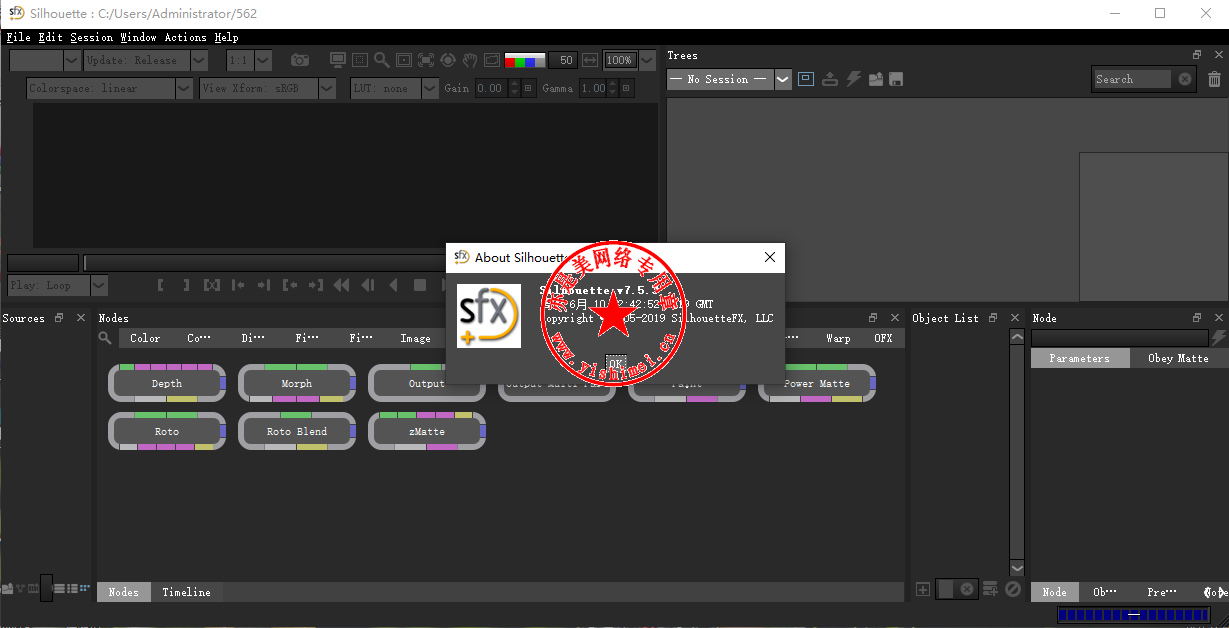1229x628 pixels.
Task: Open the unlabeled dropdown left of Update: Release
Action: coord(45,60)
